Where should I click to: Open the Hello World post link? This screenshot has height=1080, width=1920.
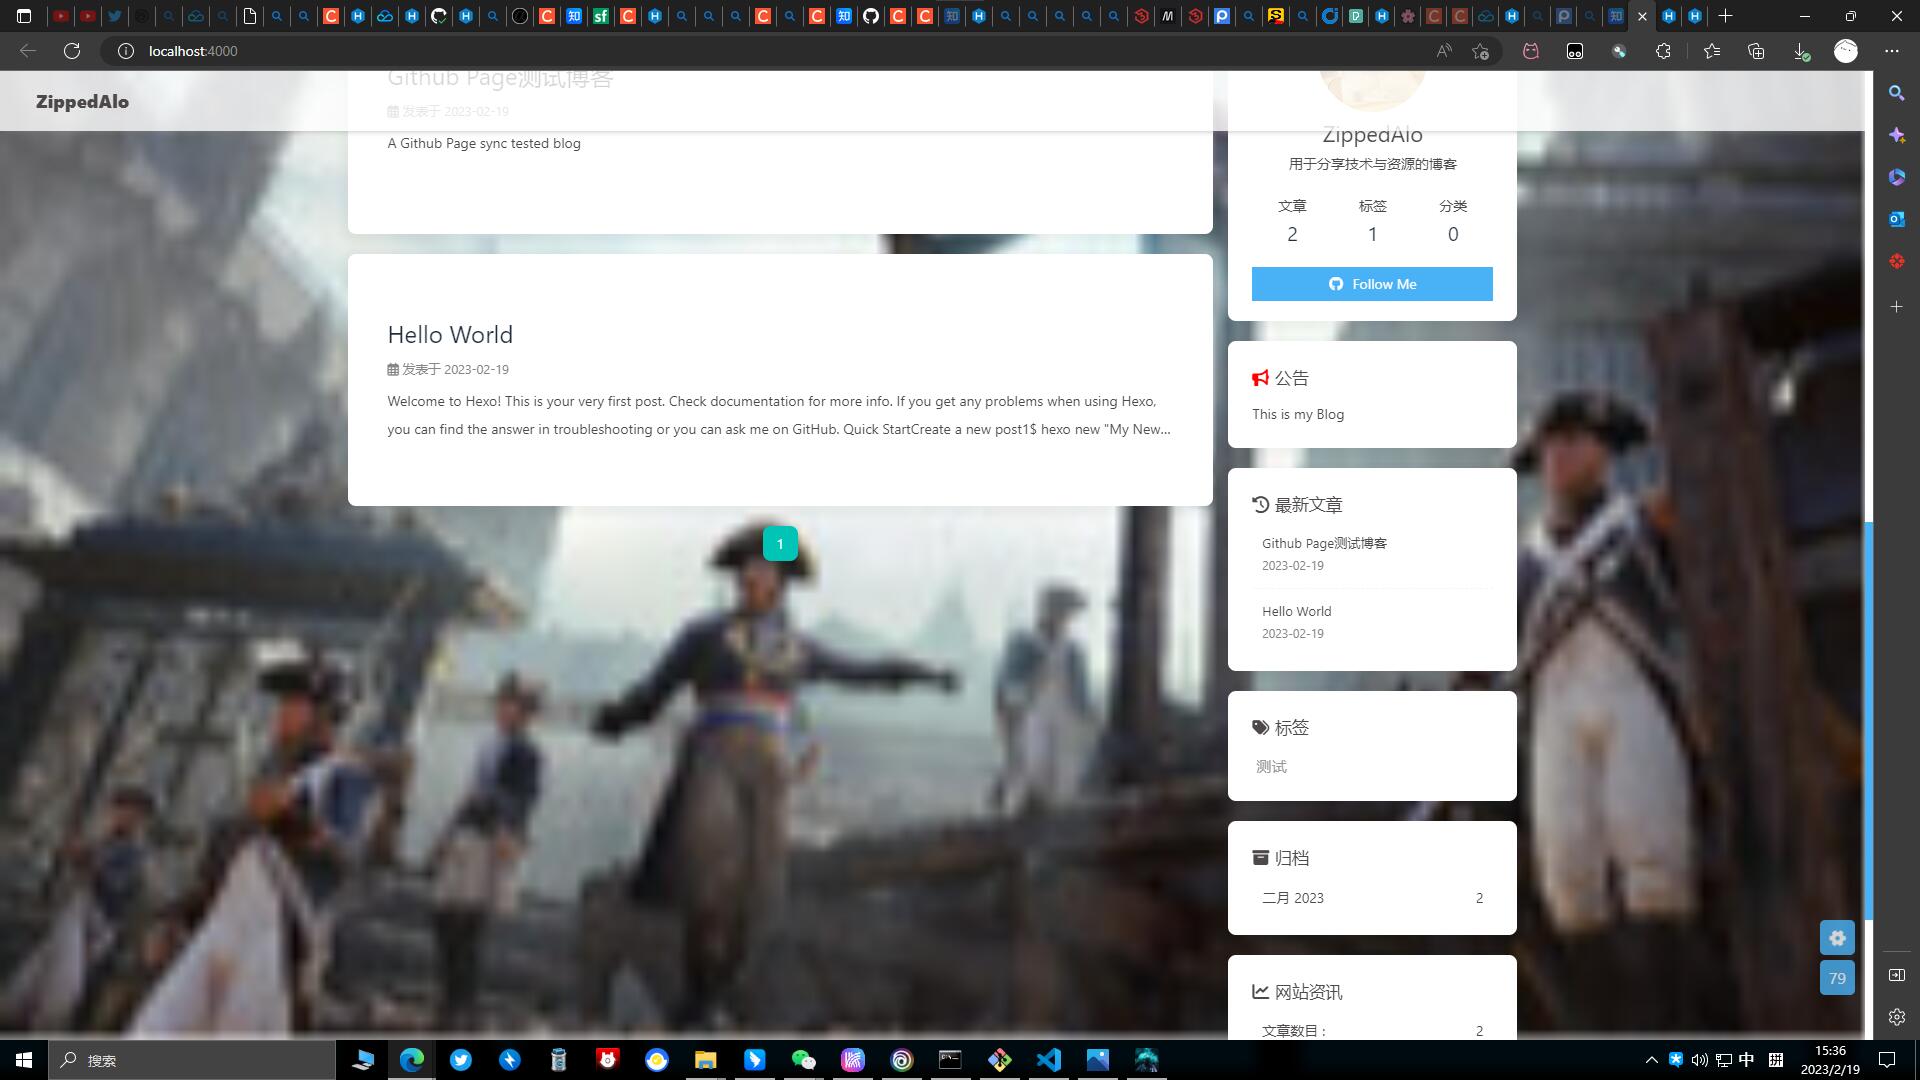click(449, 334)
